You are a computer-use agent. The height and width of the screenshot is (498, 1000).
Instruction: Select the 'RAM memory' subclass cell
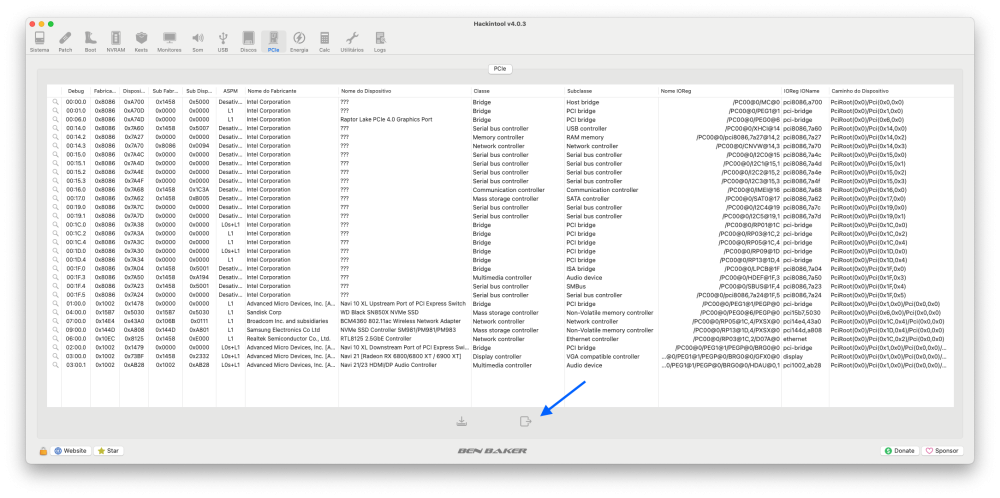click(x=585, y=137)
